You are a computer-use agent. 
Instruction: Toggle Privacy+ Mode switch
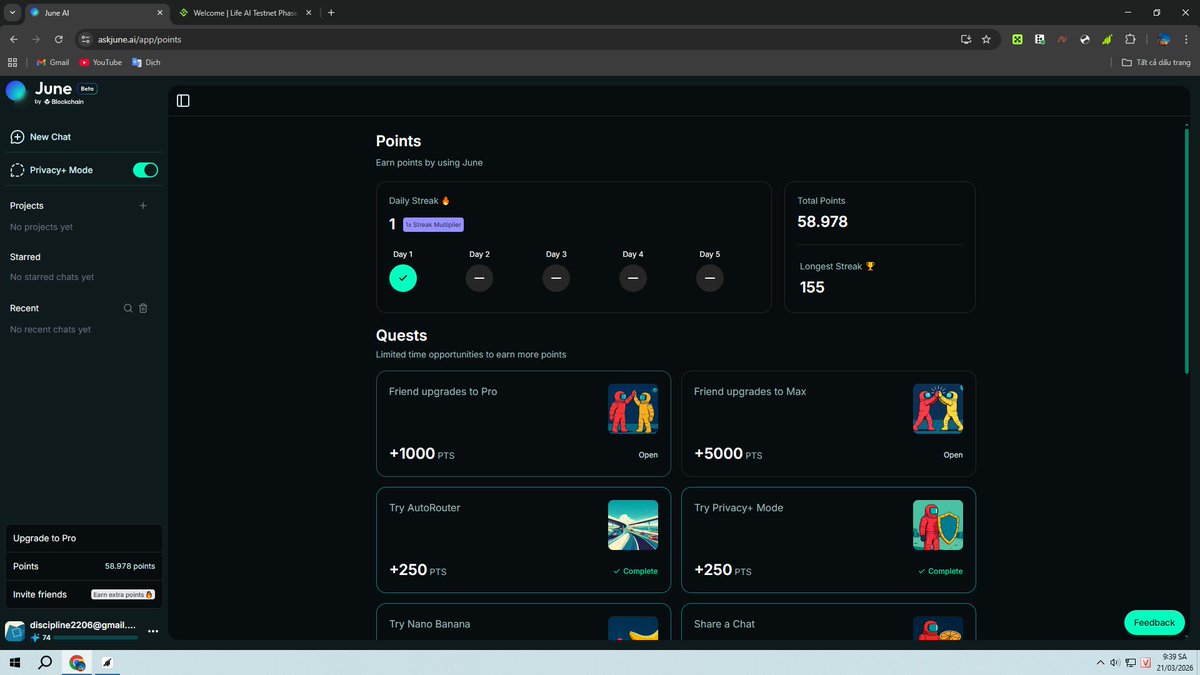[x=145, y=170]
